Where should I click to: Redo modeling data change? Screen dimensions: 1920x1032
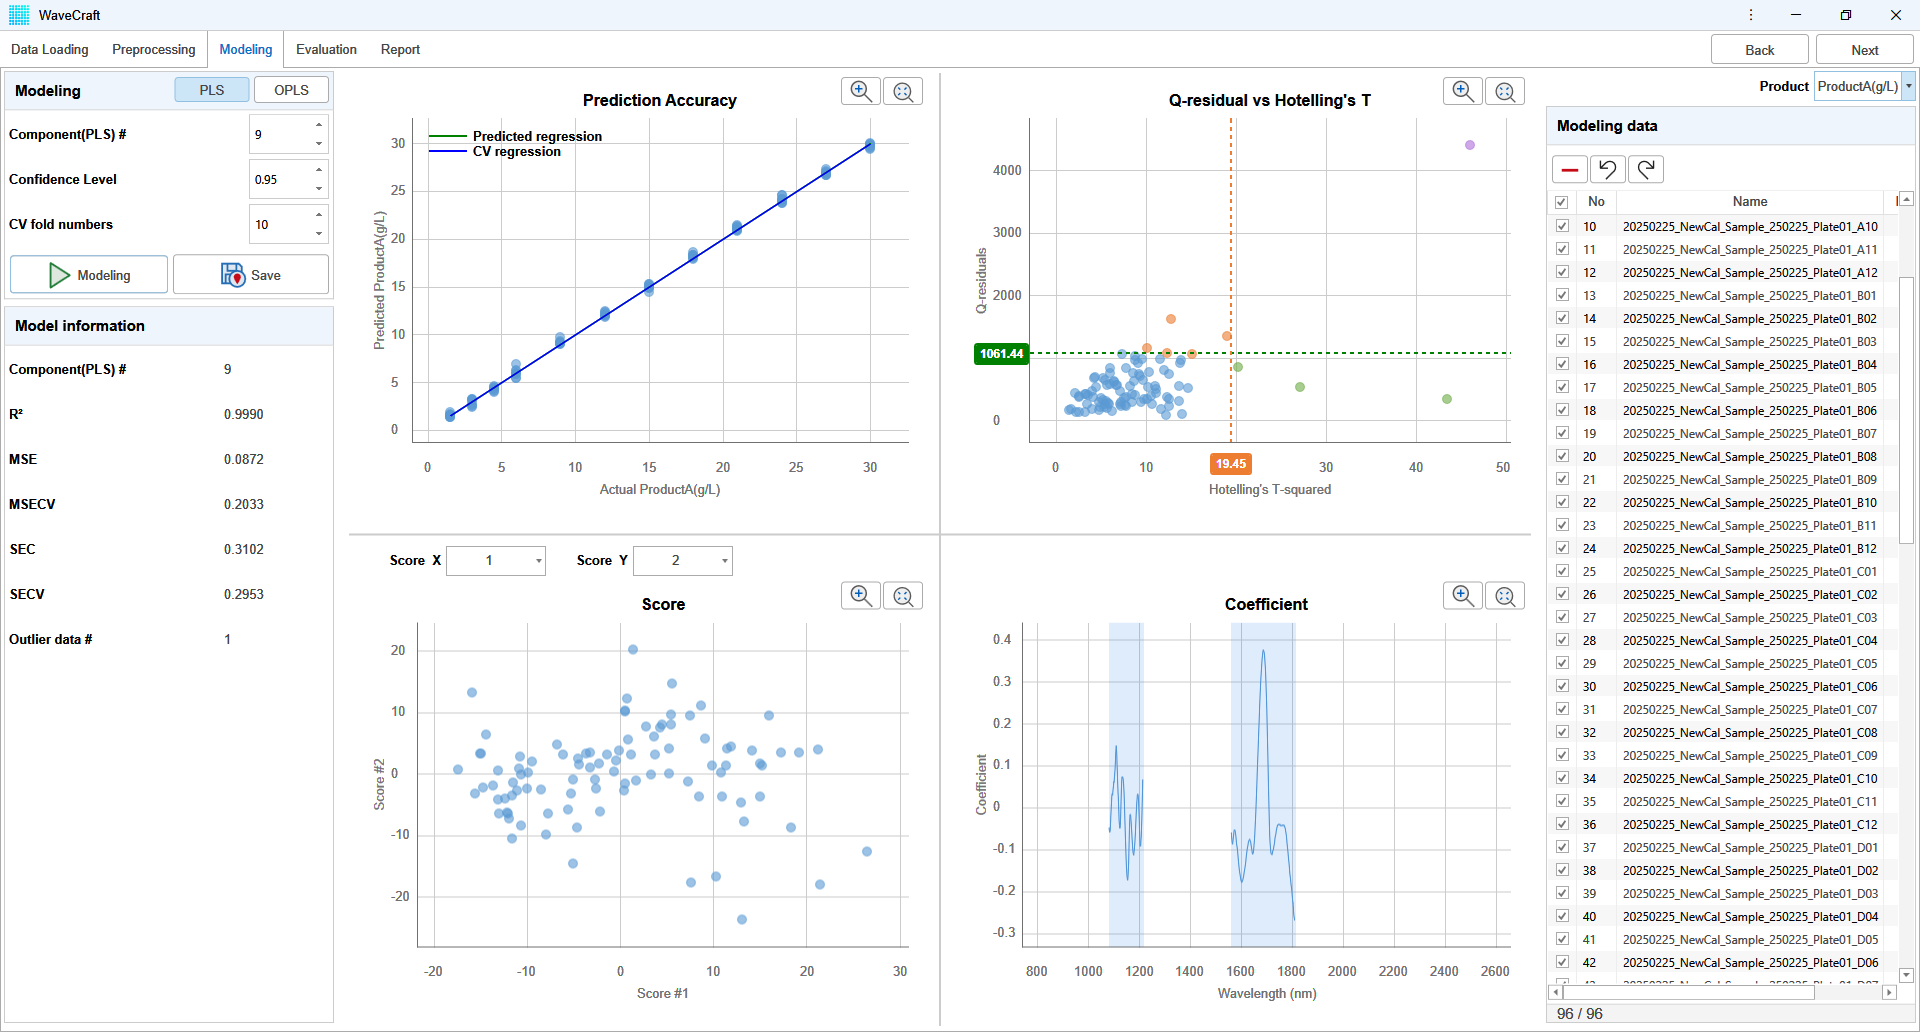[1645, 169]
